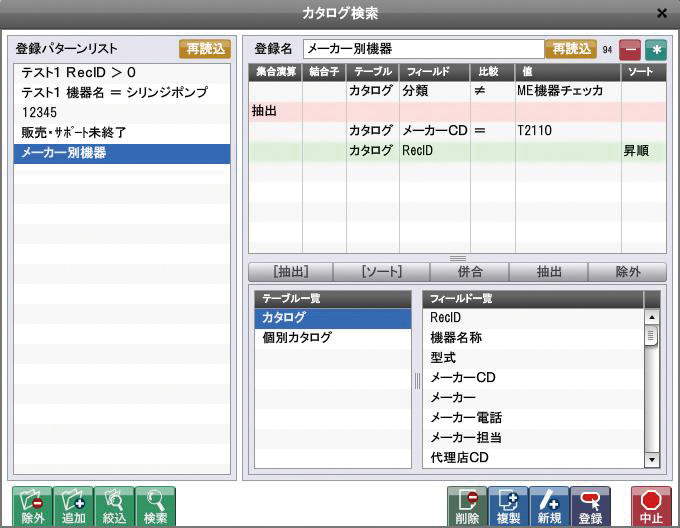The width and height of the screenshot is (680, 528).
Task: Select メーカー電話 in the field list
Action: point(534,417)
